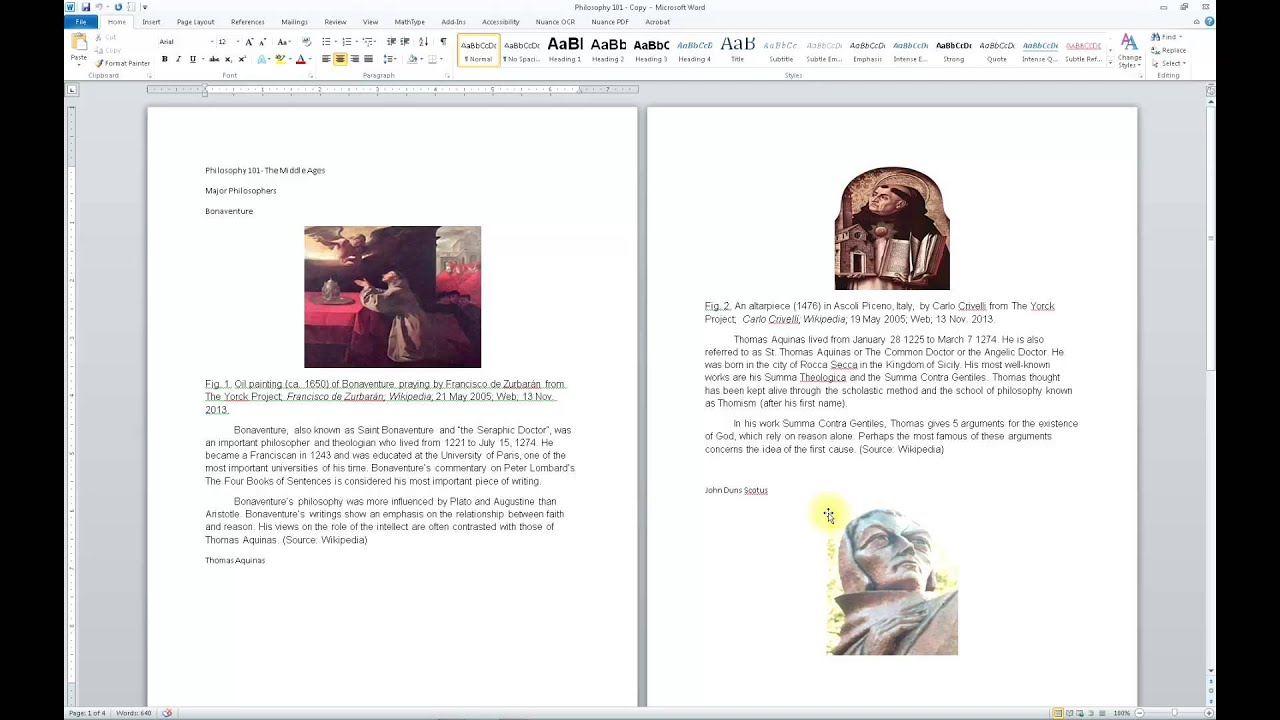Click the proofing errors status bar icon
This screenshot has width=1280, height=720.
[x=167, y=713]
